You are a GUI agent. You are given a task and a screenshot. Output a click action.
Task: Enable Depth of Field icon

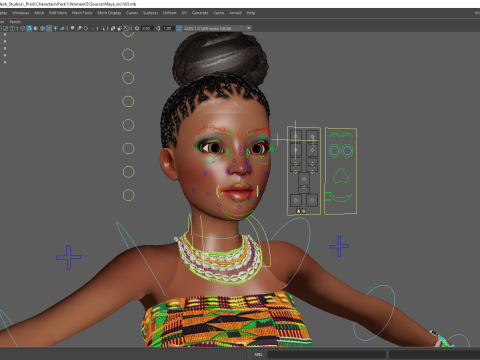pyautogui.click(x=92, y=28)
